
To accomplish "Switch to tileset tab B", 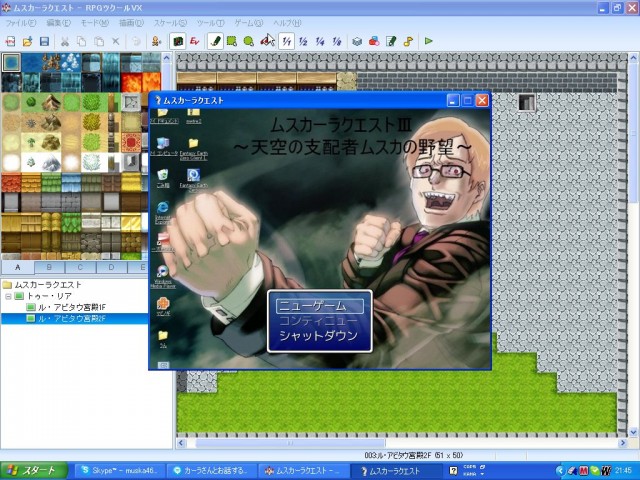I will click(49, 267).
